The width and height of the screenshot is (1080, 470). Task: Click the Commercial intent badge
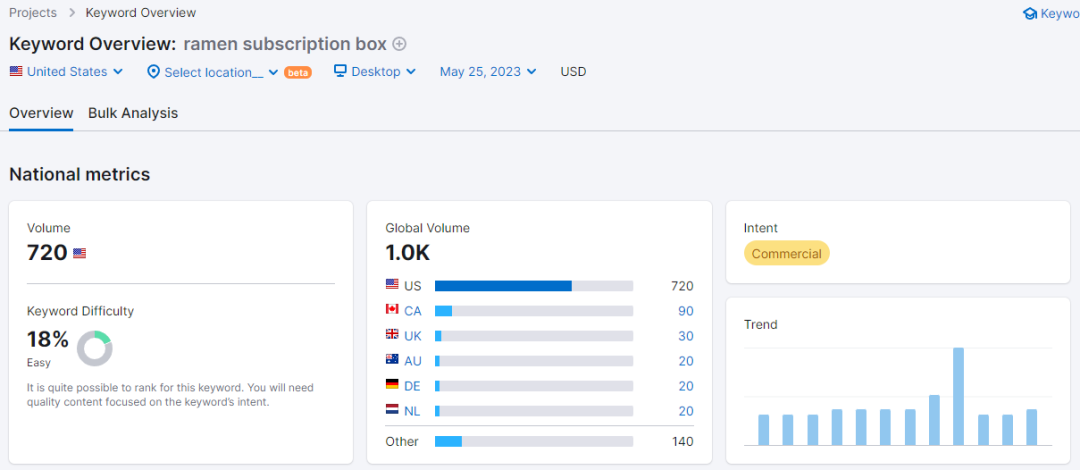coord(786,254)
